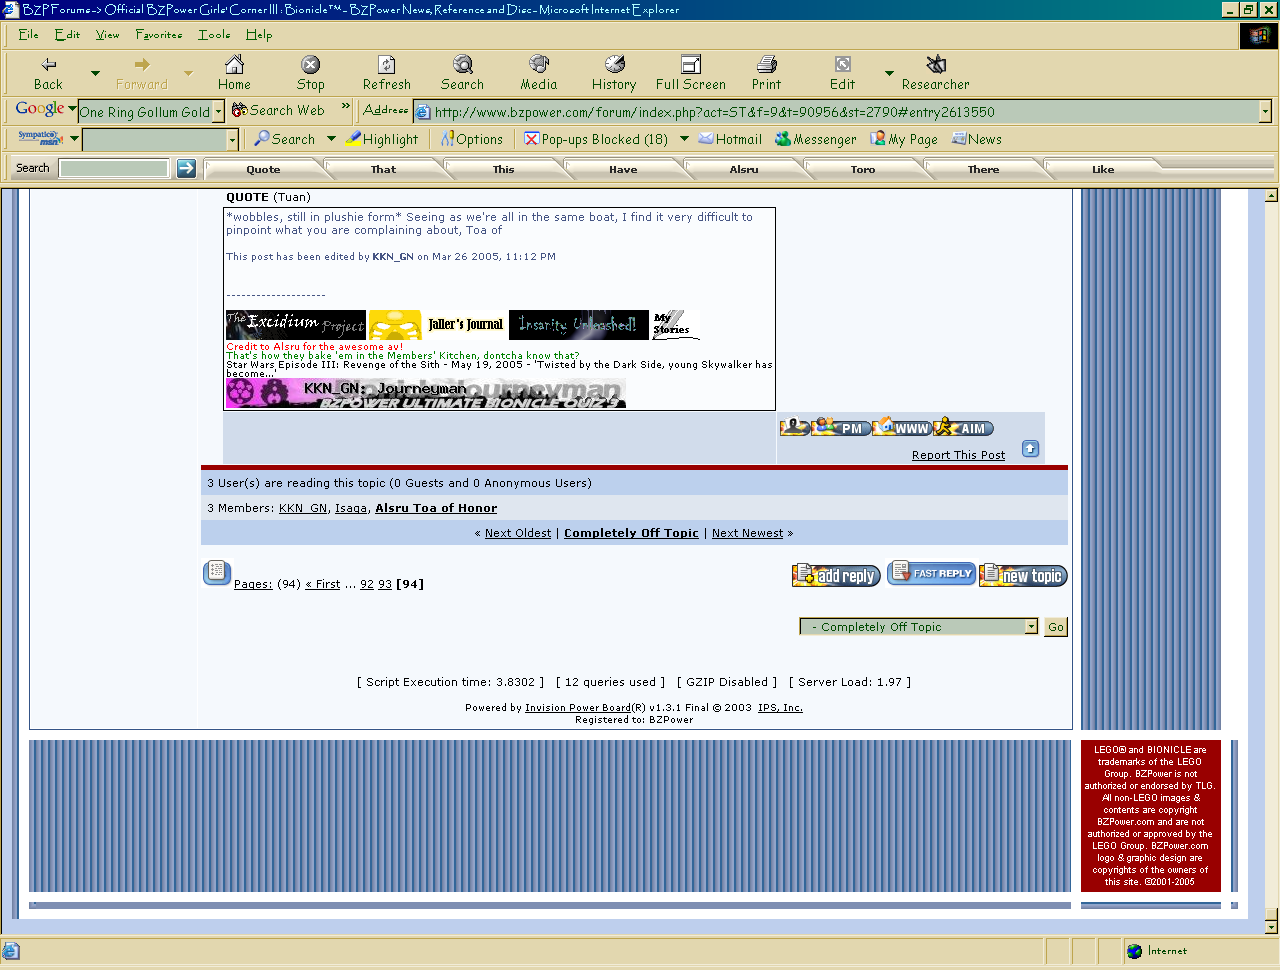Screen dimensions: 1280x970
Task: Open Hotmail from the MSN toolbar
Action: tap(731, 139)
